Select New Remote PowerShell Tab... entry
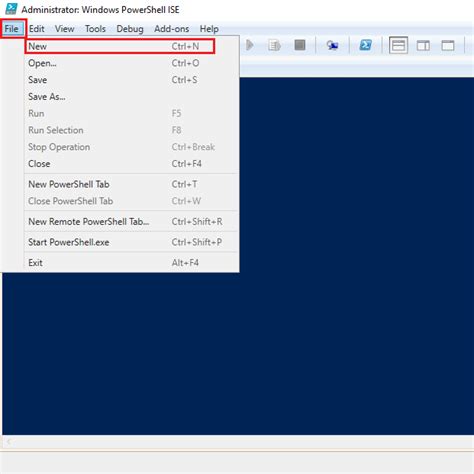Viewport: 474px width, 474px height. pyautogui.click(x=132, y=221)
